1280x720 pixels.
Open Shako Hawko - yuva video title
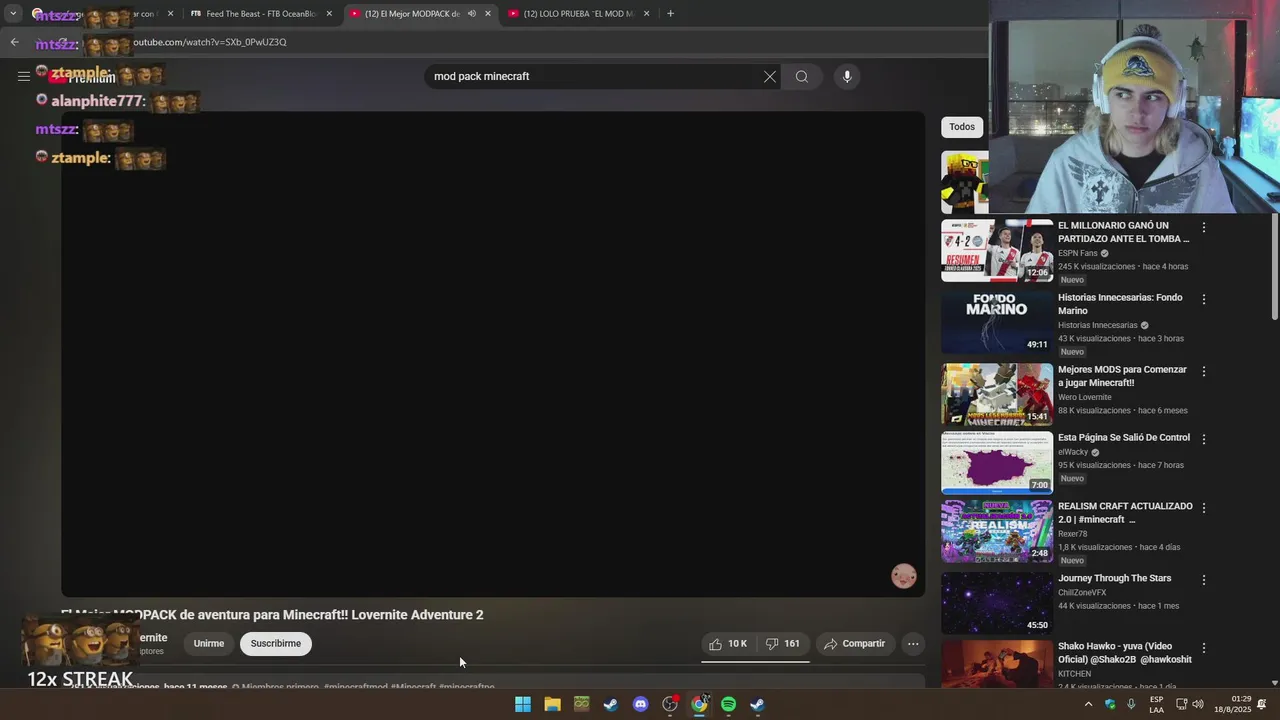pos(1125,653)
